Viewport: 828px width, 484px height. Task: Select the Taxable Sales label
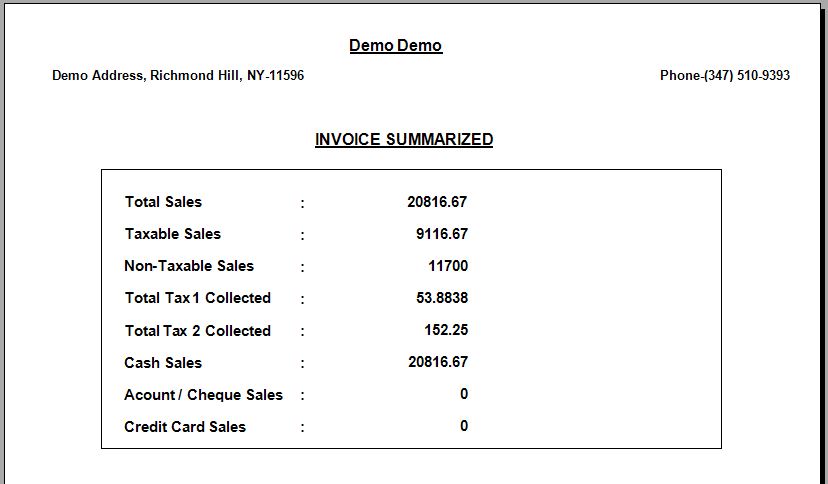click(x=173, y=234)
